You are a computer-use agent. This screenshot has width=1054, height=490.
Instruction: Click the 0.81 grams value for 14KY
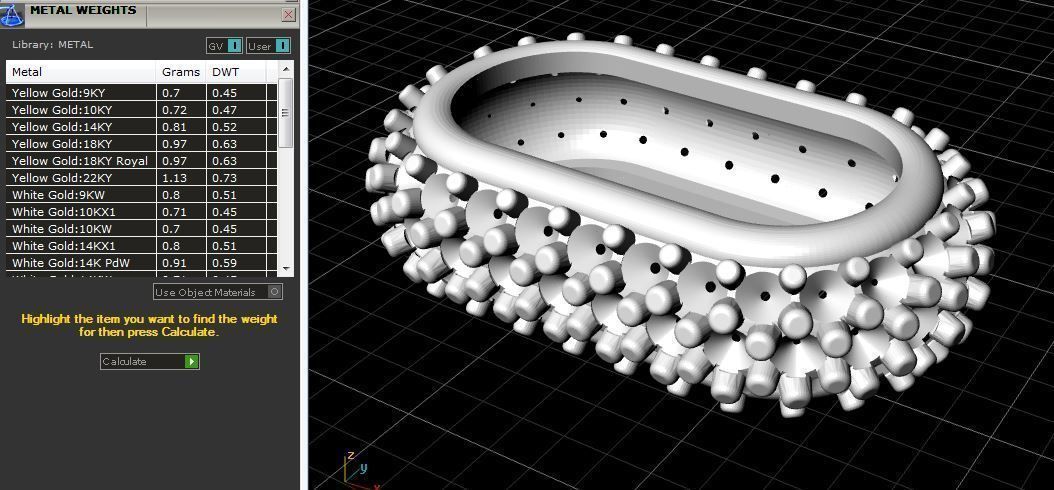[174, 127]
